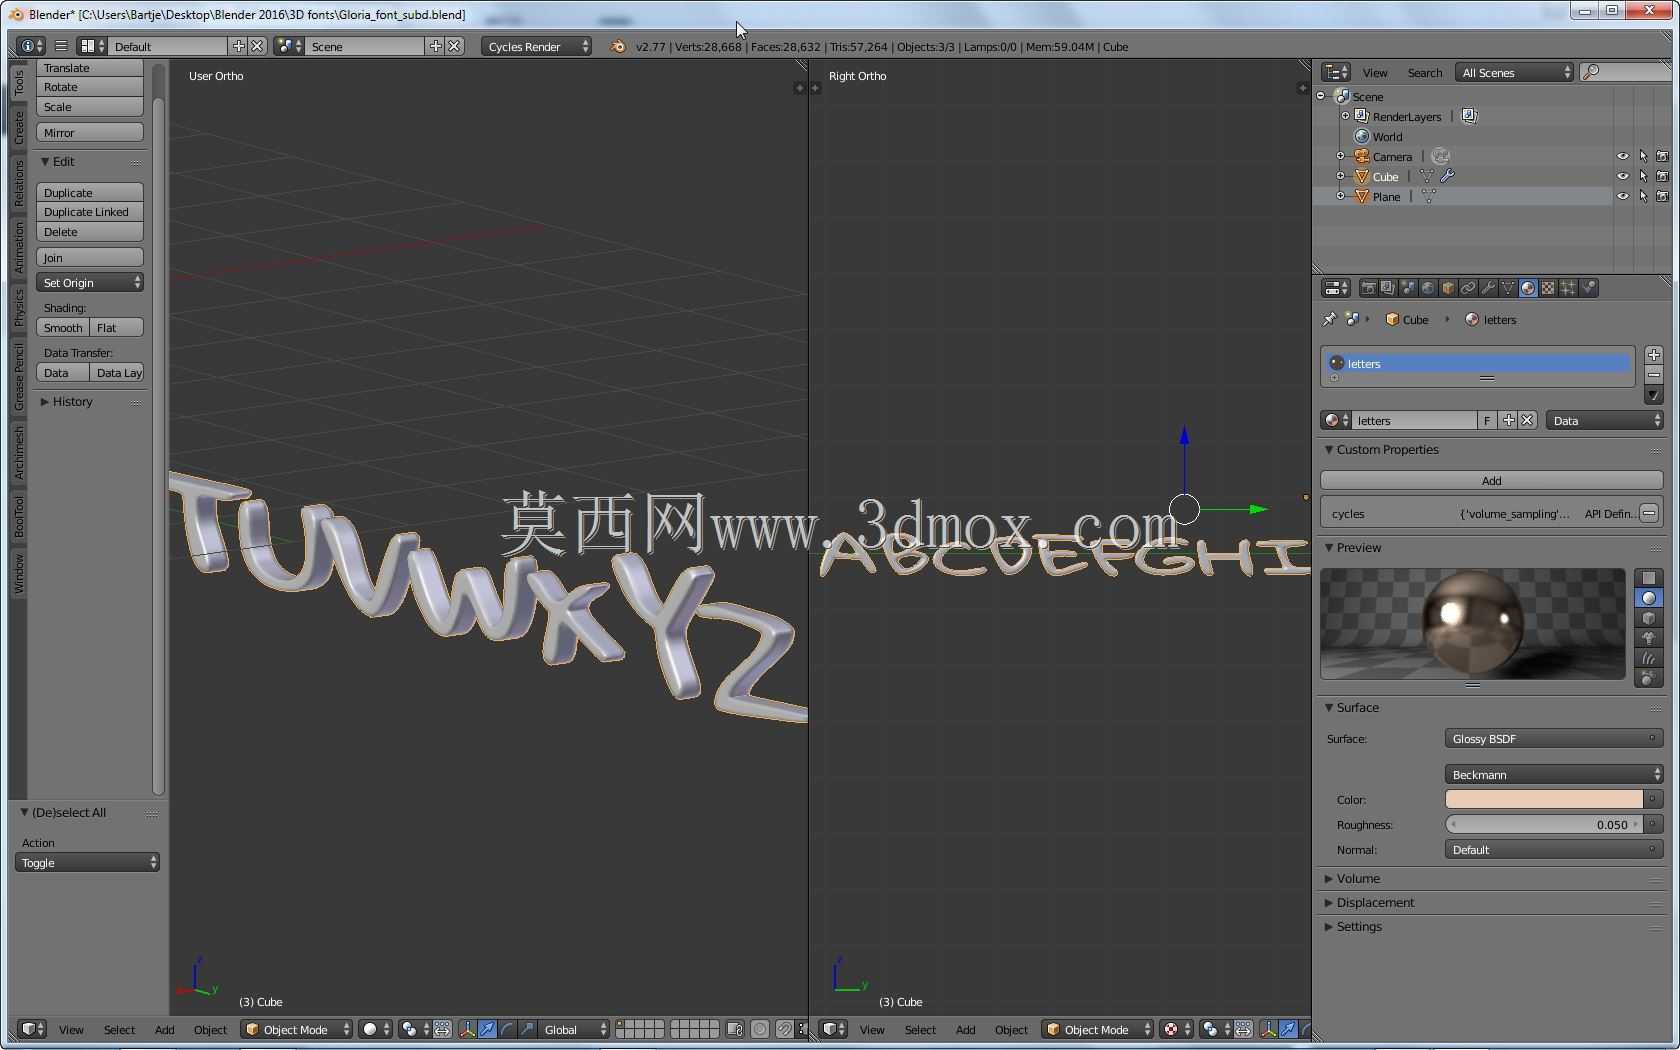Open the View menu in outliner header
1680x1050 pixels.
click(x=1375, y=73)
